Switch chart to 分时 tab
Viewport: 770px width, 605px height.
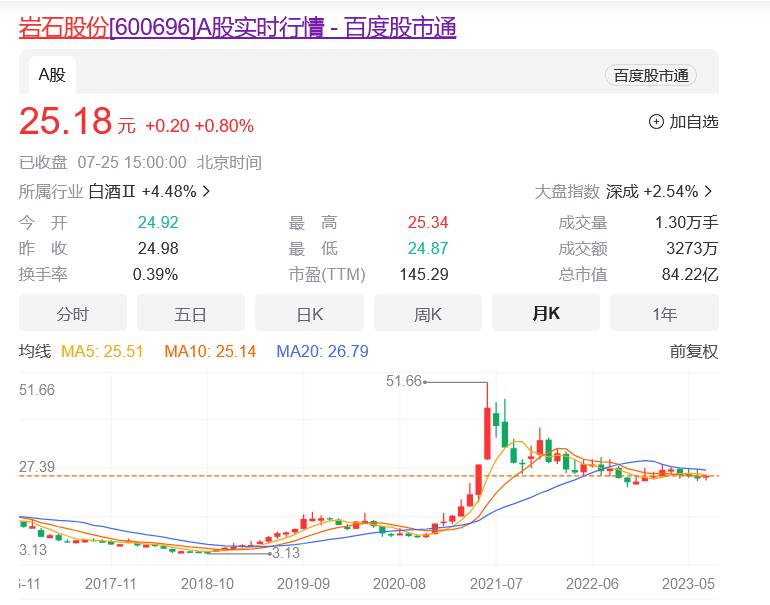73,313
